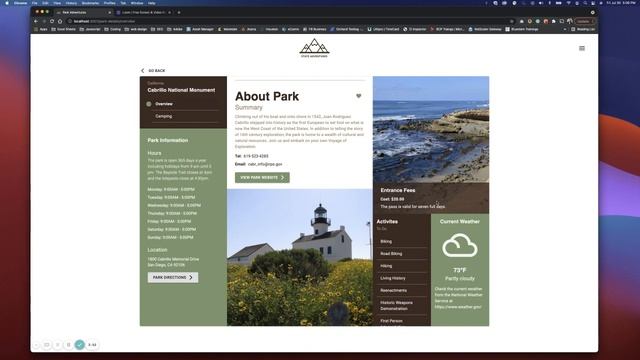Click the Cabrillo National Monument title

pyautogui.click(x=181, y=90)
